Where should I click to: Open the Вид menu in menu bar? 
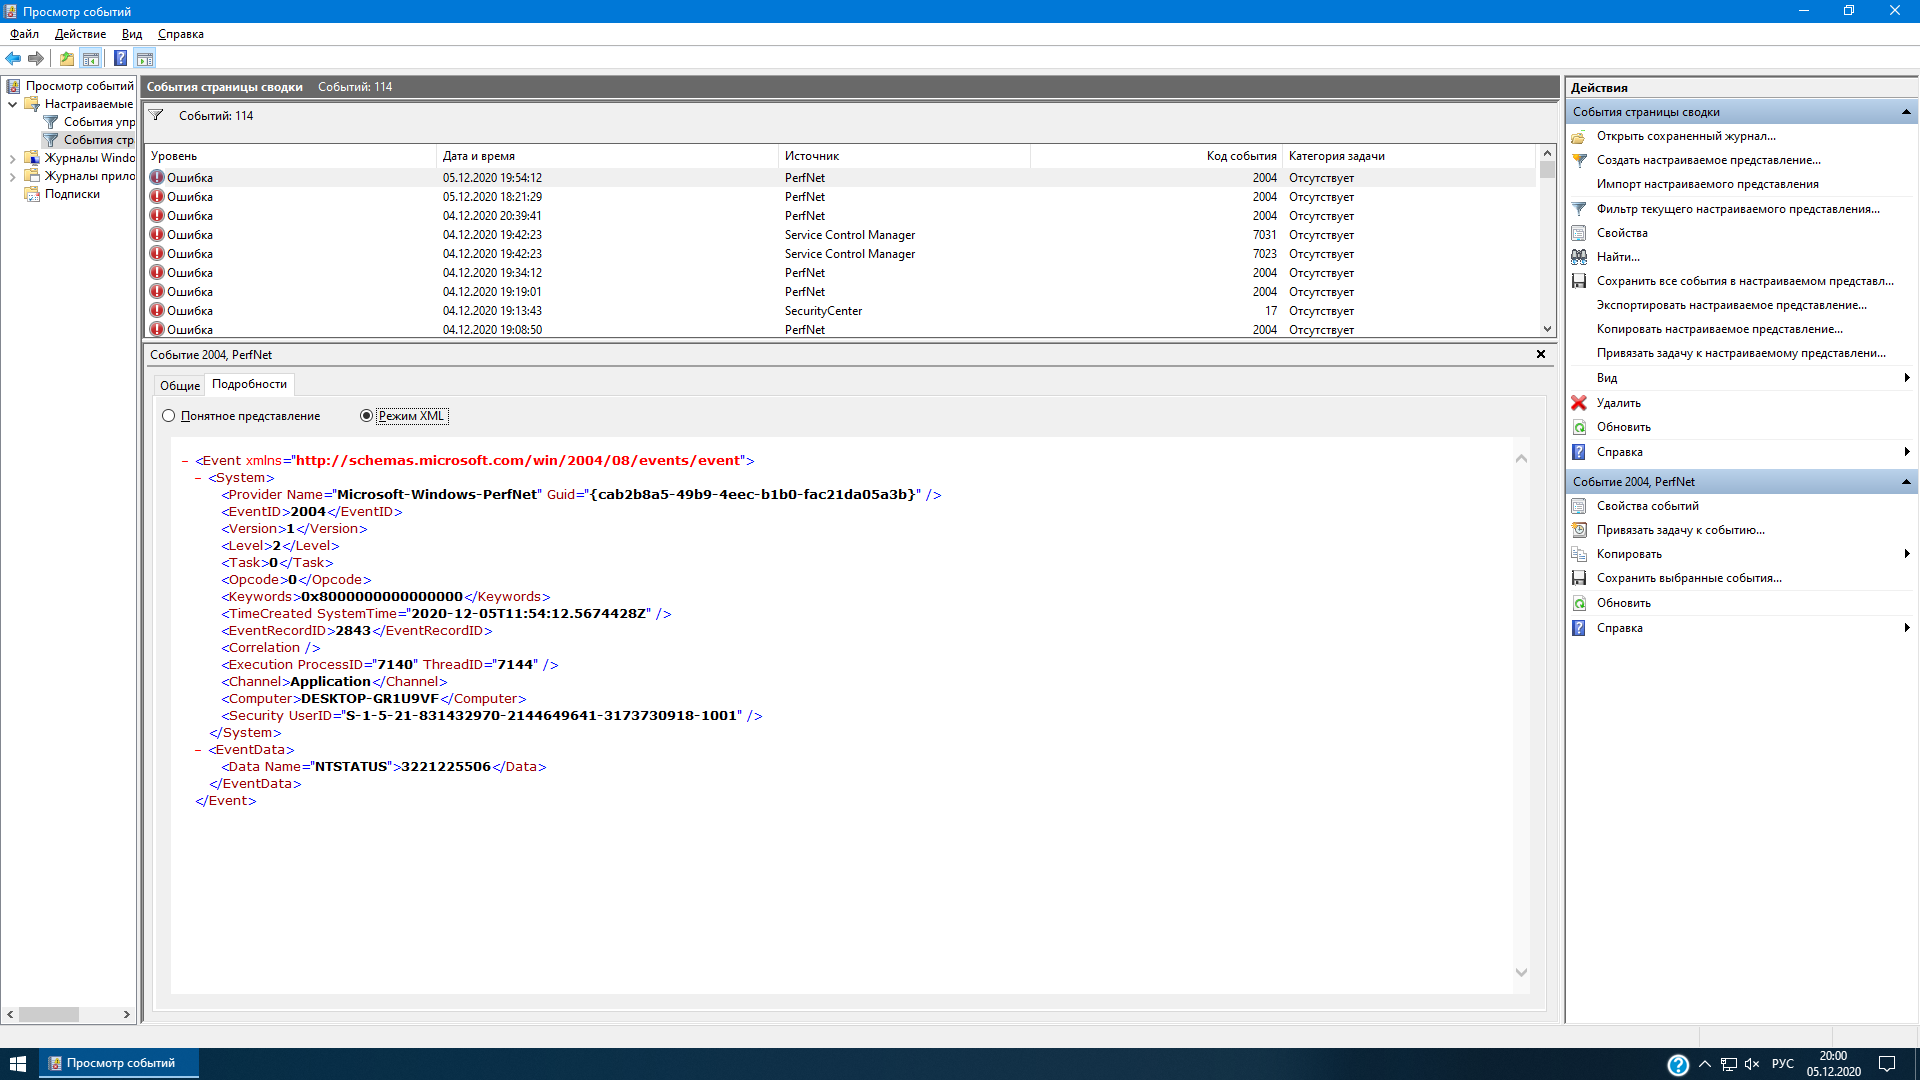click(x=132, y=34)
